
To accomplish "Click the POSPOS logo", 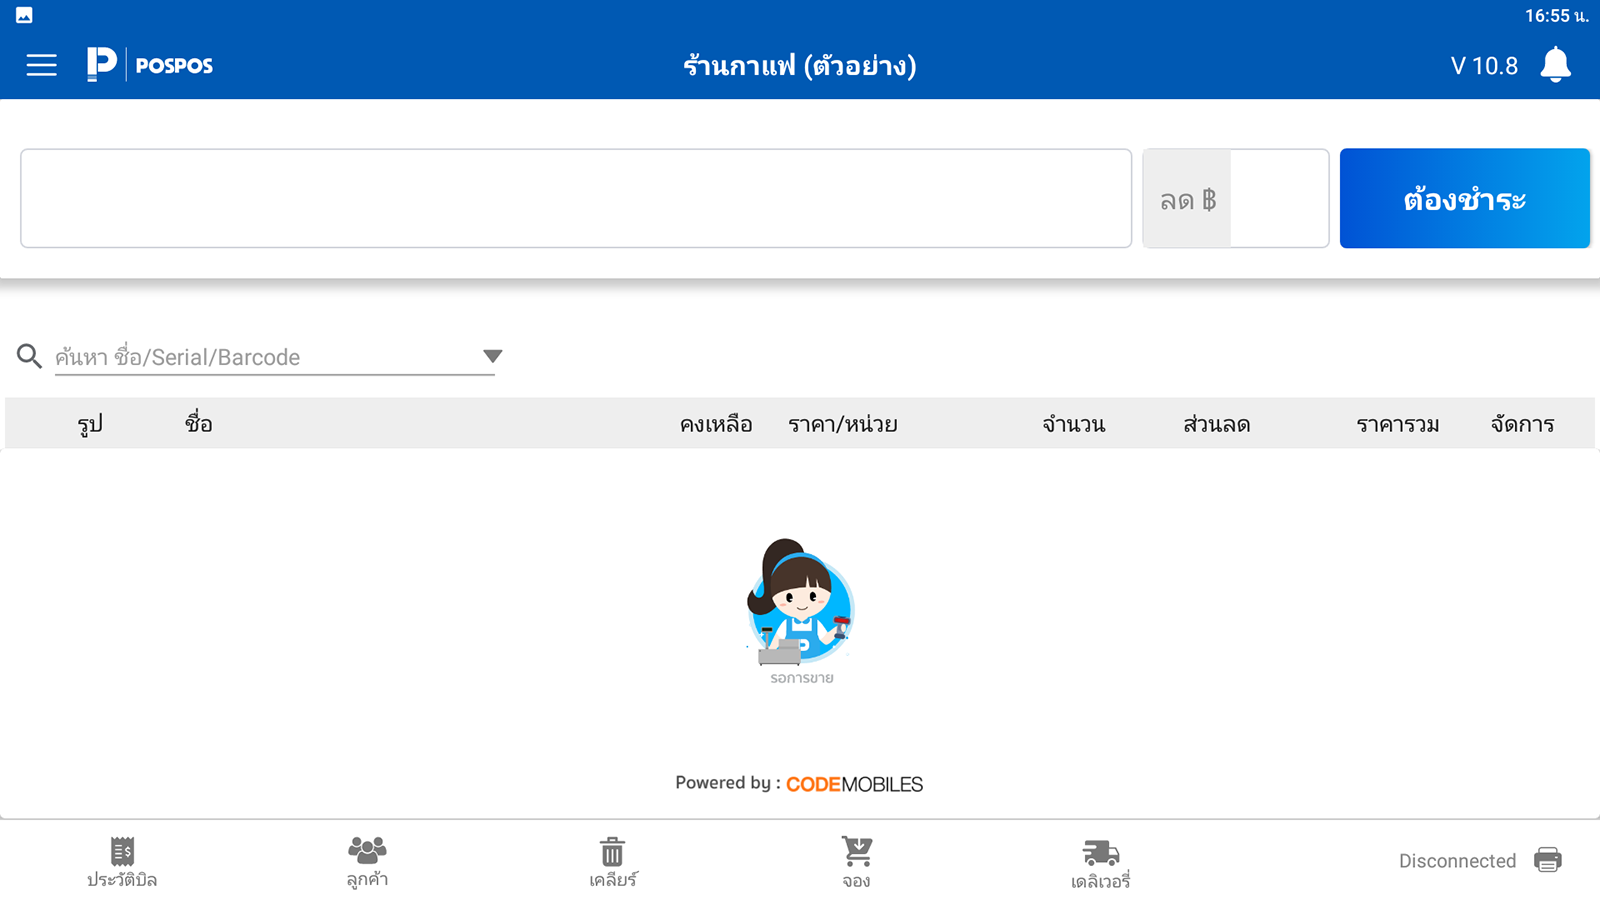I will [150, 65].
